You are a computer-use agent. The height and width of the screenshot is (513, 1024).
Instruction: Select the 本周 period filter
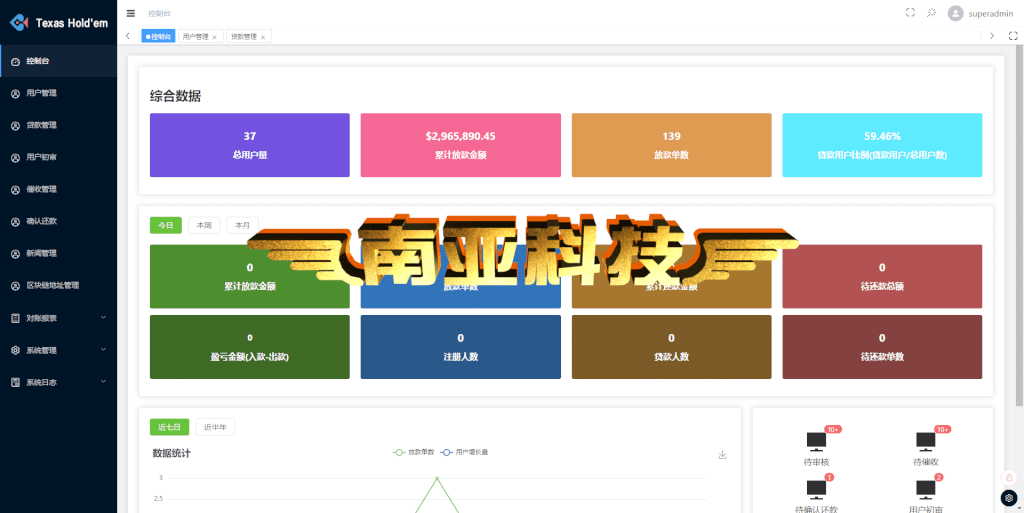(204, 225)
